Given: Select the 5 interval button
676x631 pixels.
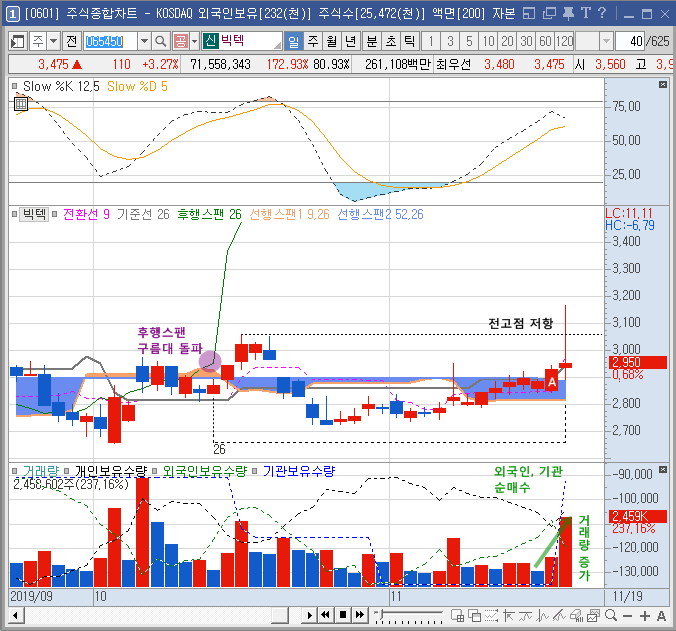Looking at the screenshot, I should (x=469, y=42).
